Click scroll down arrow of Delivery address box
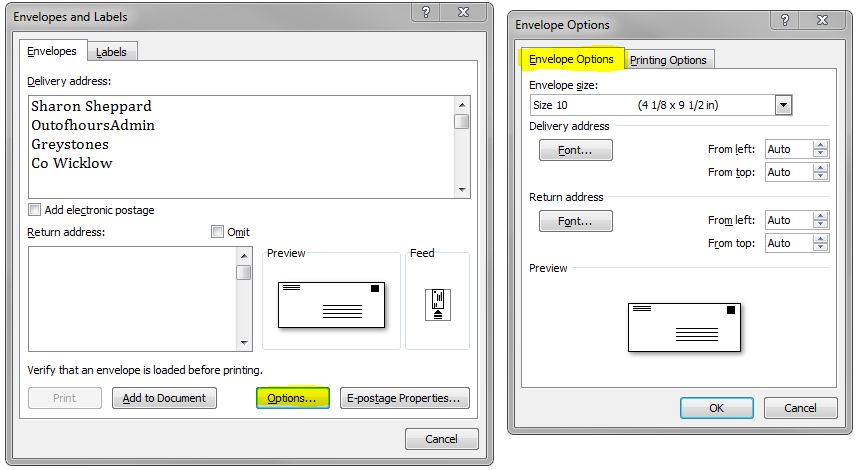The width and height of the screenshot is (859, 470). click(x=462, y=190)
